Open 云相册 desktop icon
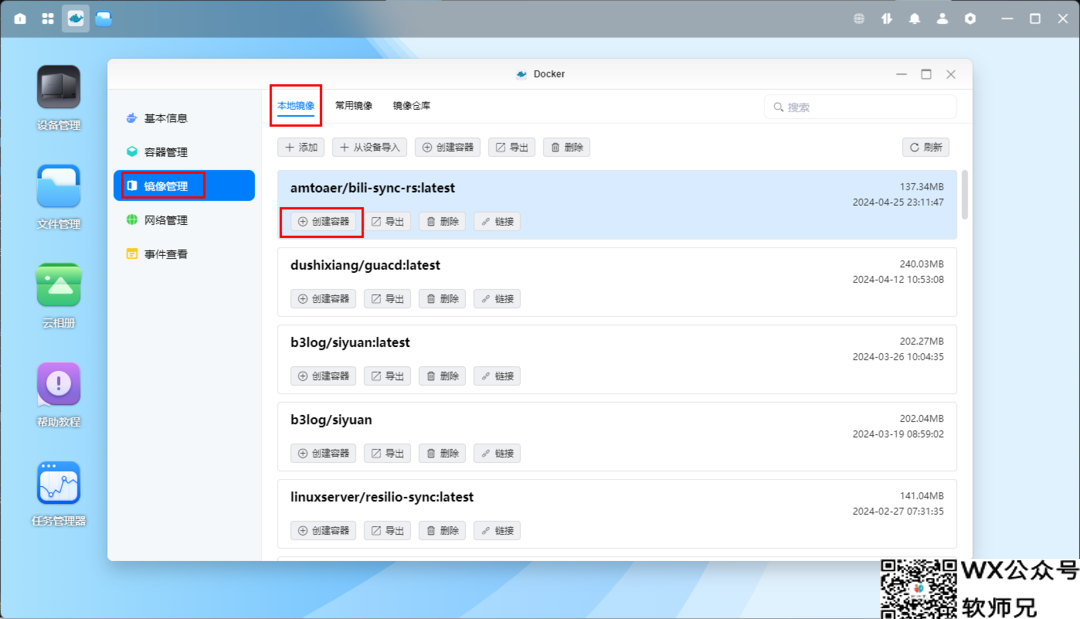 coord(59,296)
